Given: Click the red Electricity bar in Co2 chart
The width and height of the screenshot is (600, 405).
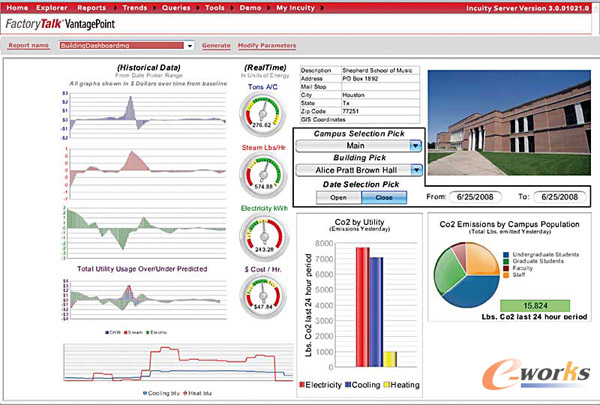Looking at the screenshot, I should pyautogui.click(x=362, y=307).
